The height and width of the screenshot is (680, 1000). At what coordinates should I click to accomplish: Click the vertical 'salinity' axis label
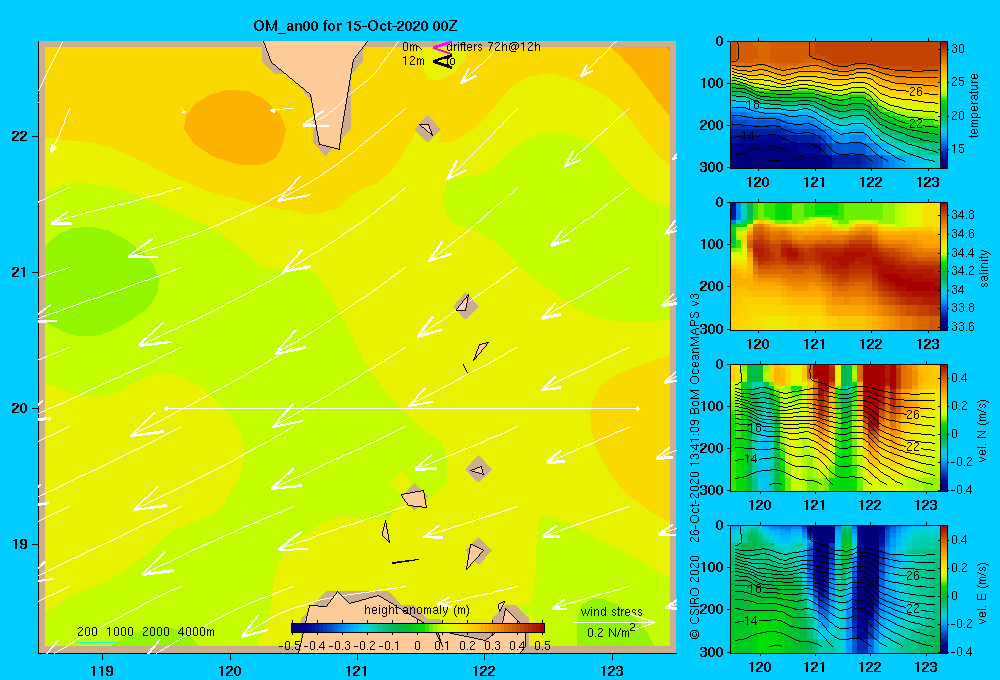[x=984, y=268]
